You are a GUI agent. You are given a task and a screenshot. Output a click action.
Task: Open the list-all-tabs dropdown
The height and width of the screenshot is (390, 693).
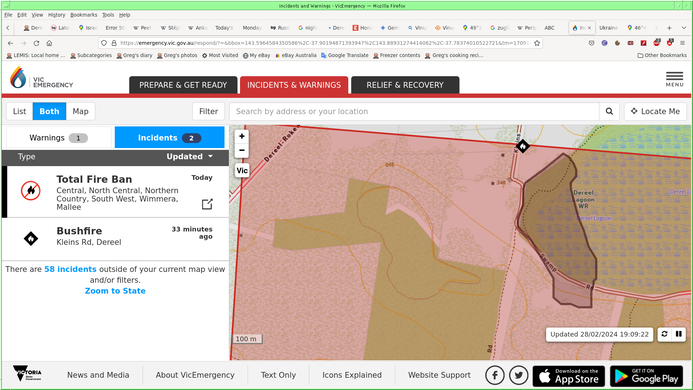tap(684, 27)
